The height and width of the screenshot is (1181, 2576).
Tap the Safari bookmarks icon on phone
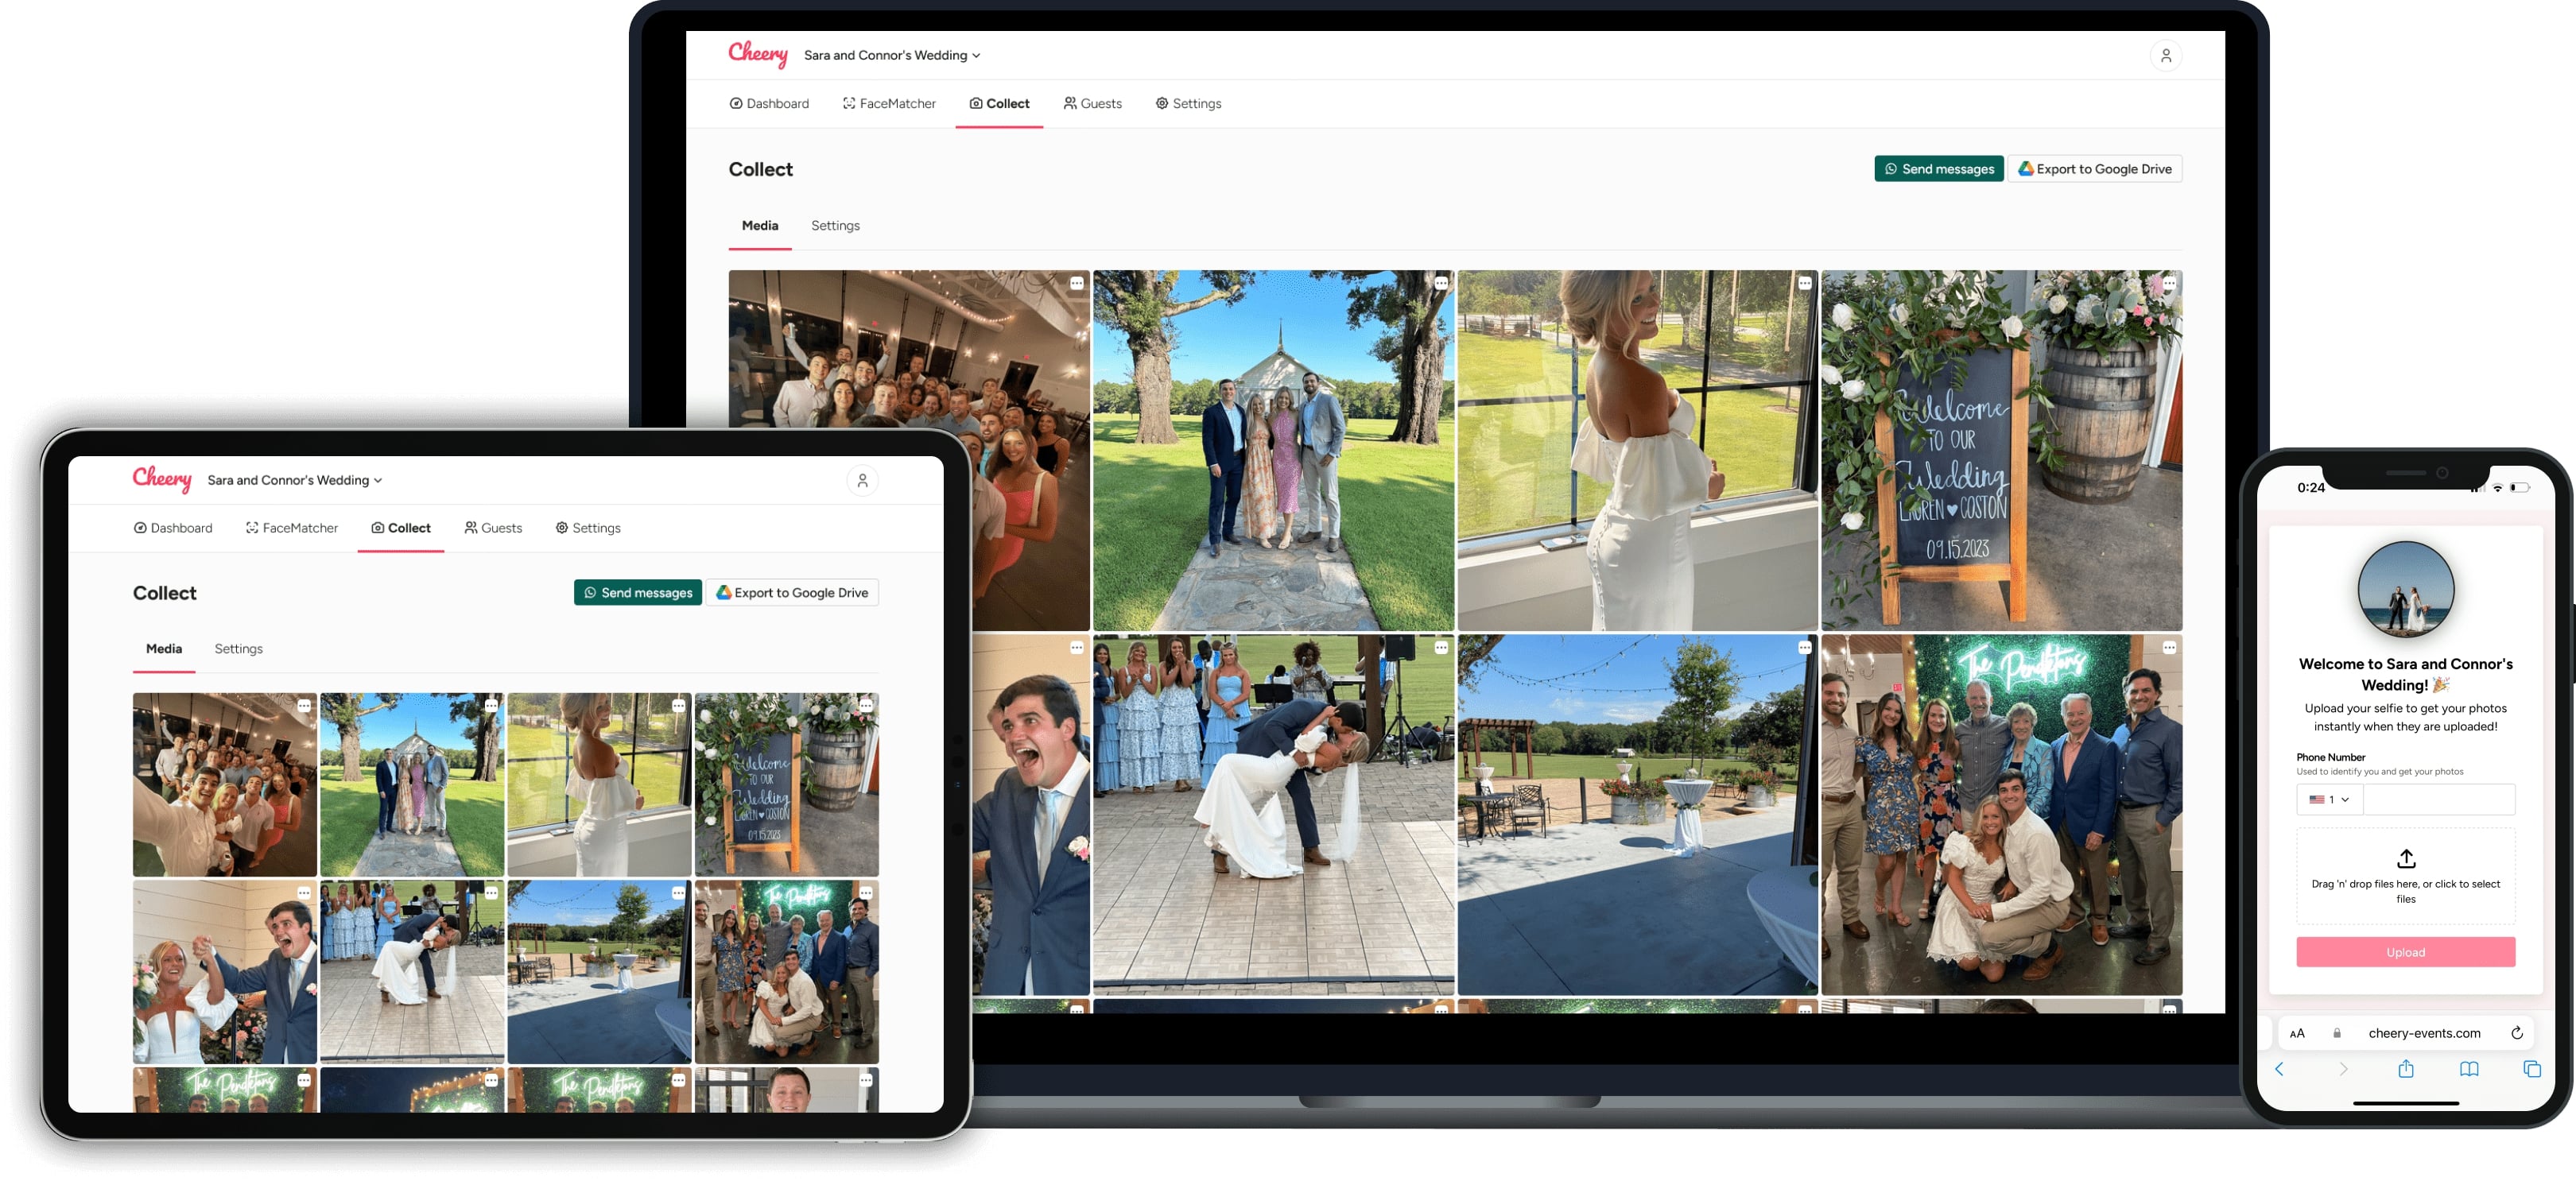pyautogui.click(x=2468, y=1069)
